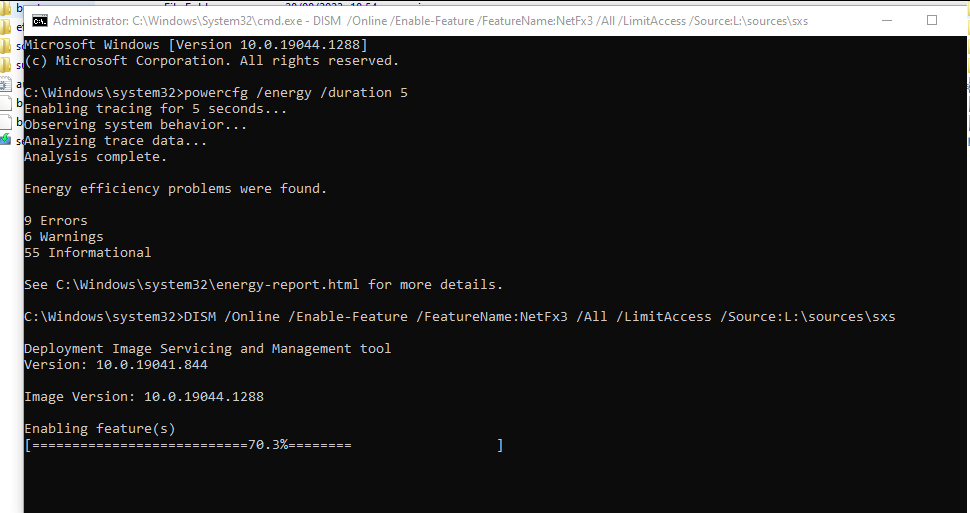
Task: Click the "Image Version: 10.0.19044.1288" line
Action: tap(144, 397)
